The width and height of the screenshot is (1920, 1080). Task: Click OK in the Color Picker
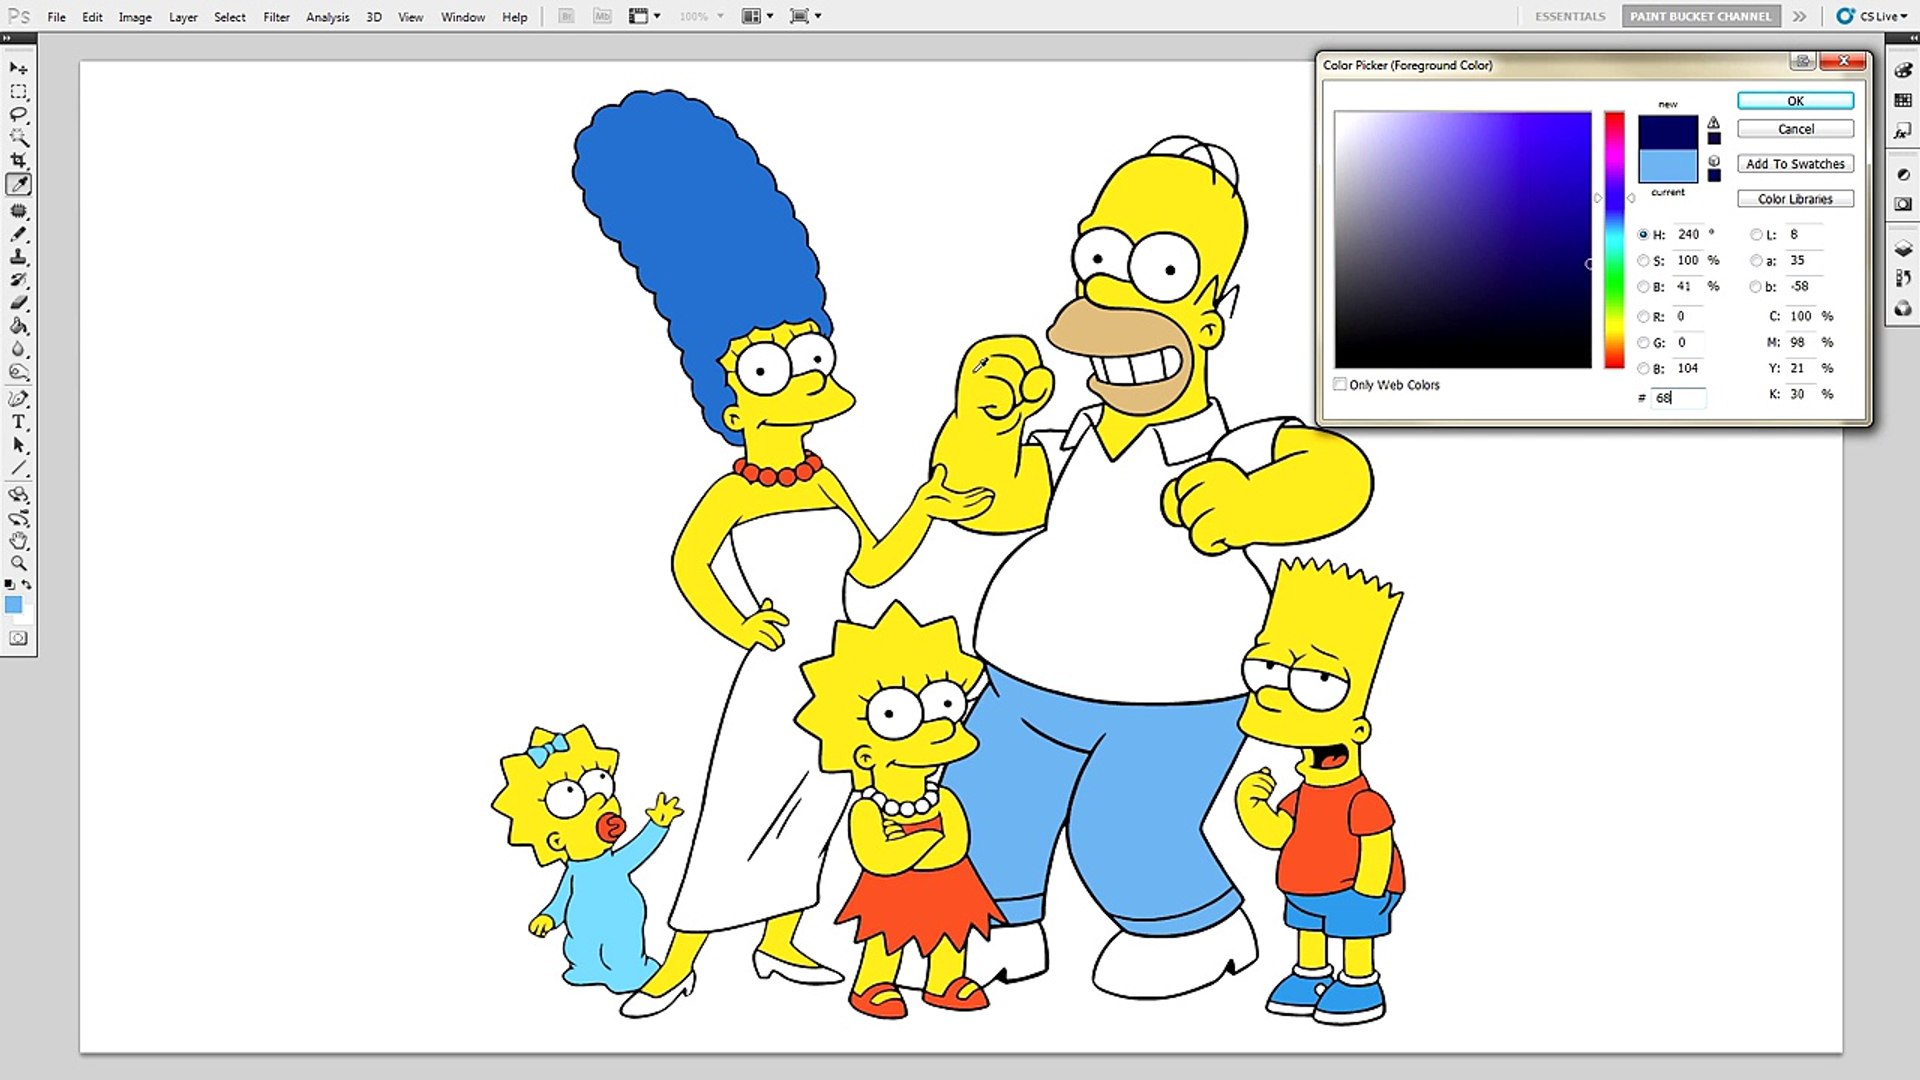[x=1795, y=101]
